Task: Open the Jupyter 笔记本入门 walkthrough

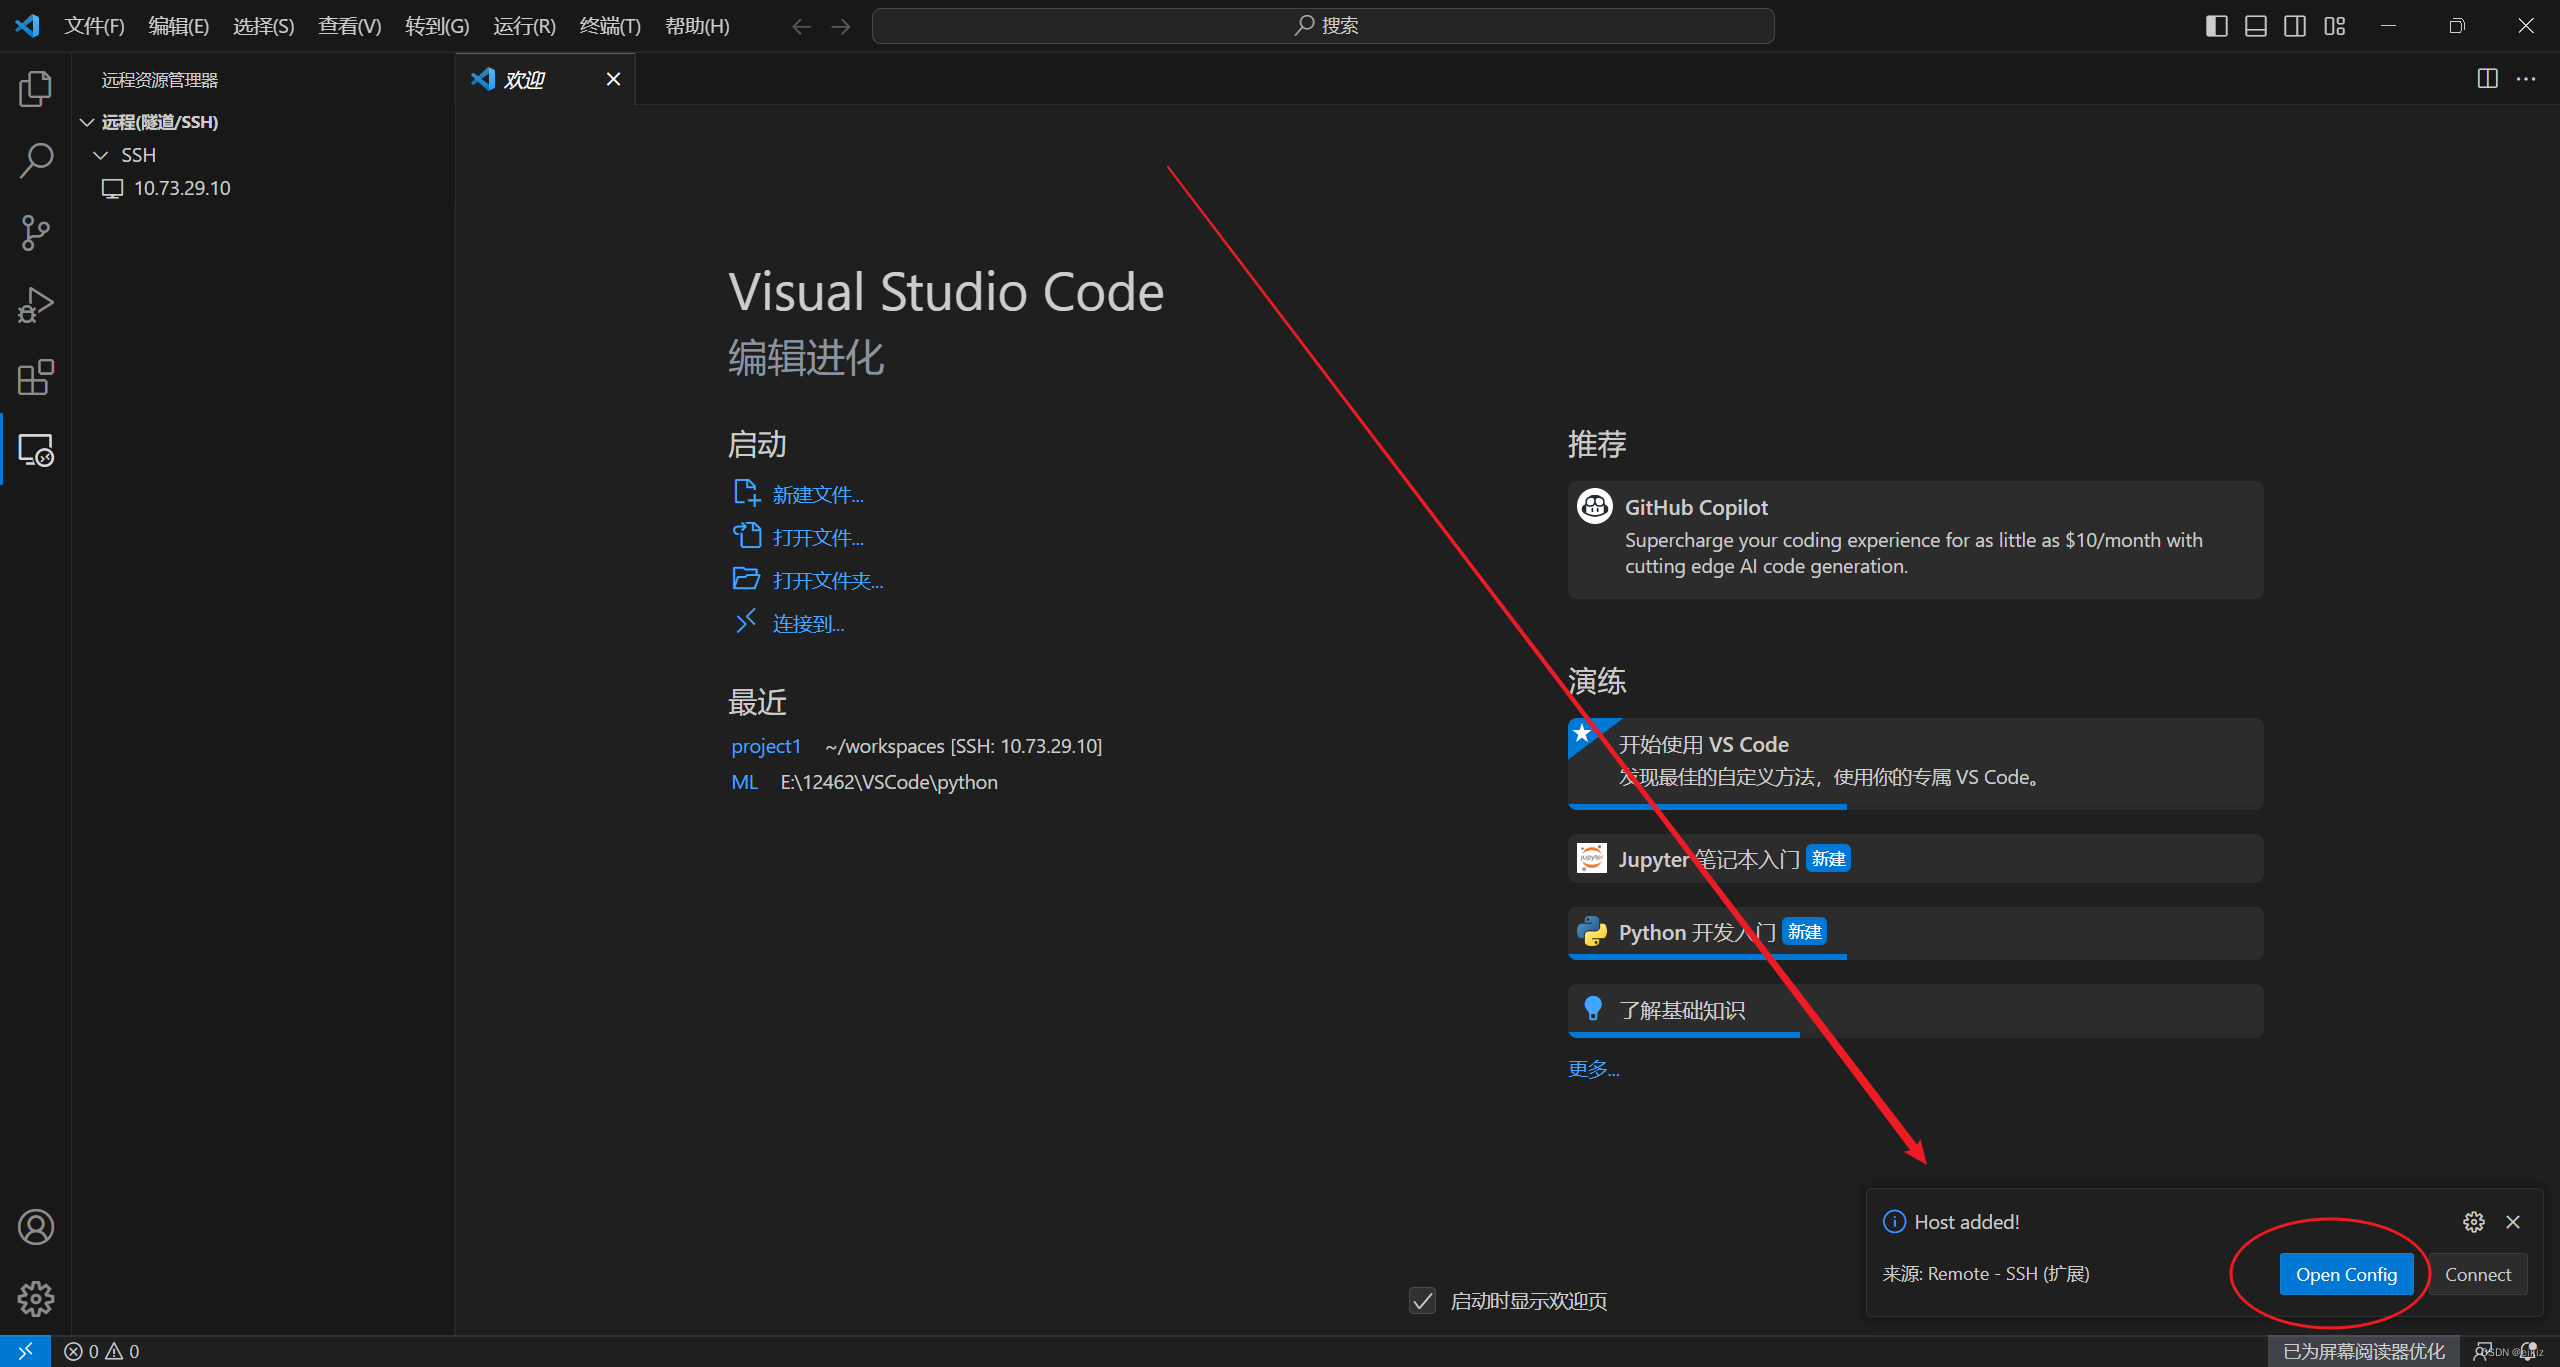Action: click(1915, 859)
